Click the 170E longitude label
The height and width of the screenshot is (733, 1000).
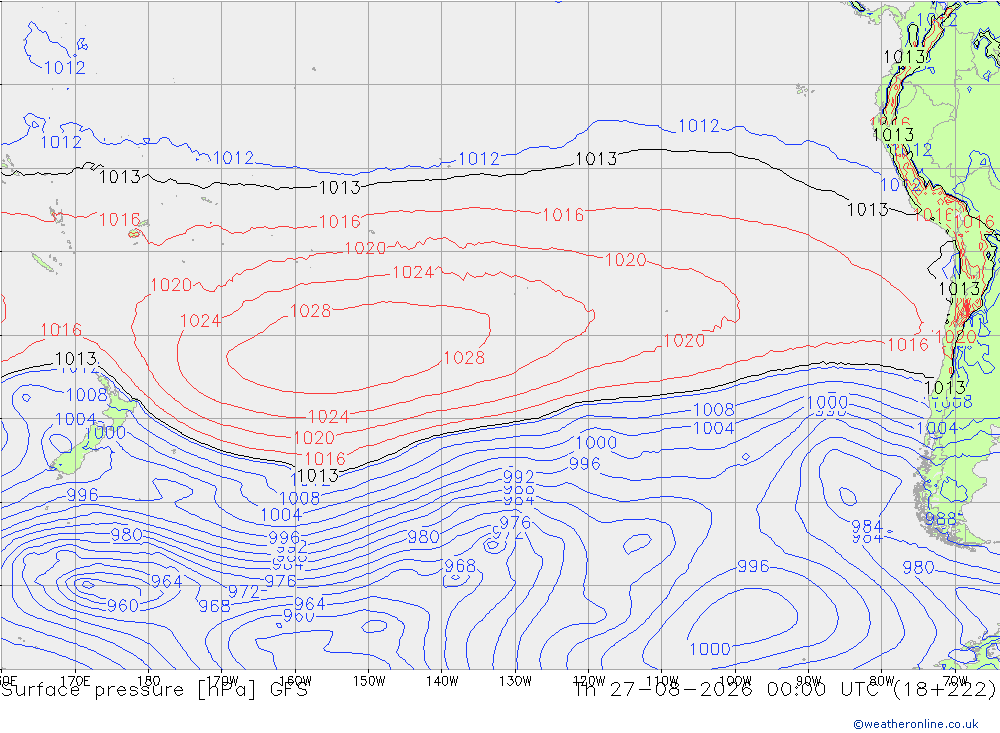pyautogui.click(x=75, y=681)
